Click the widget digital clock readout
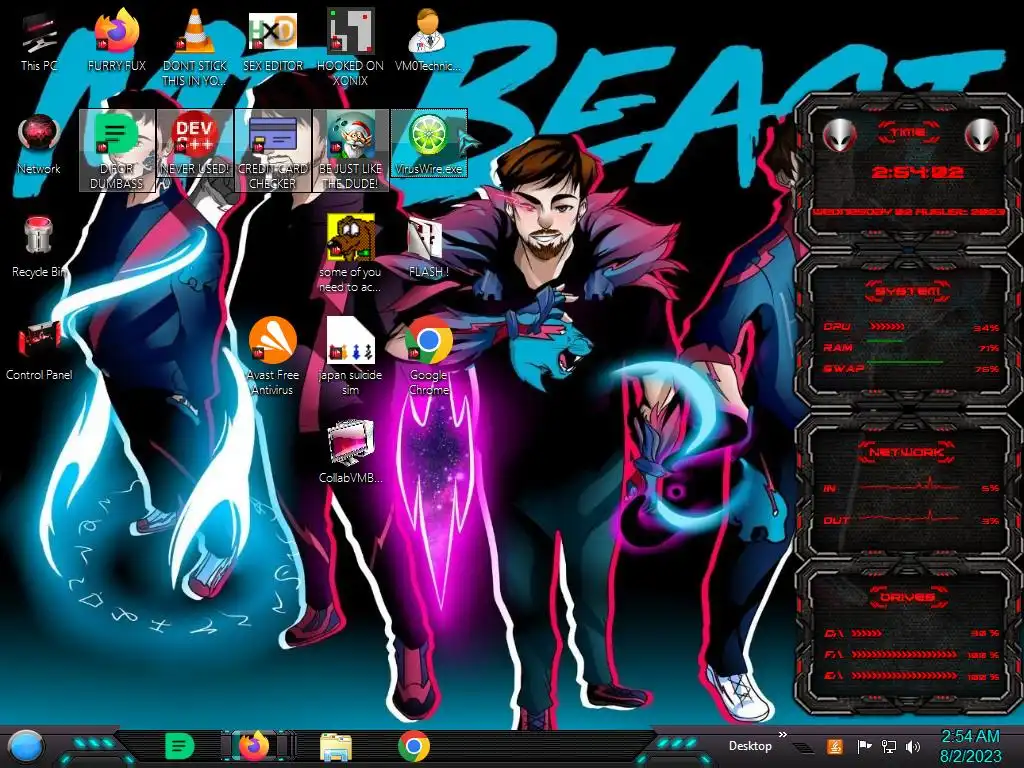The width and height of the screenshot is (1024, 768). click(917, 172)
